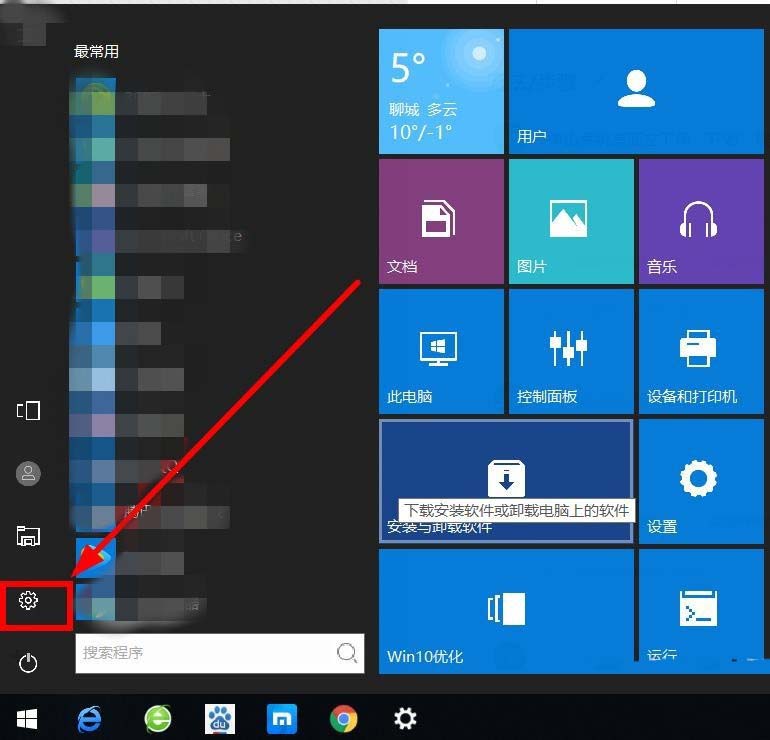Open the 运行 run tile
This screenshot has width=770, height=740.
[x=701, y=611]
